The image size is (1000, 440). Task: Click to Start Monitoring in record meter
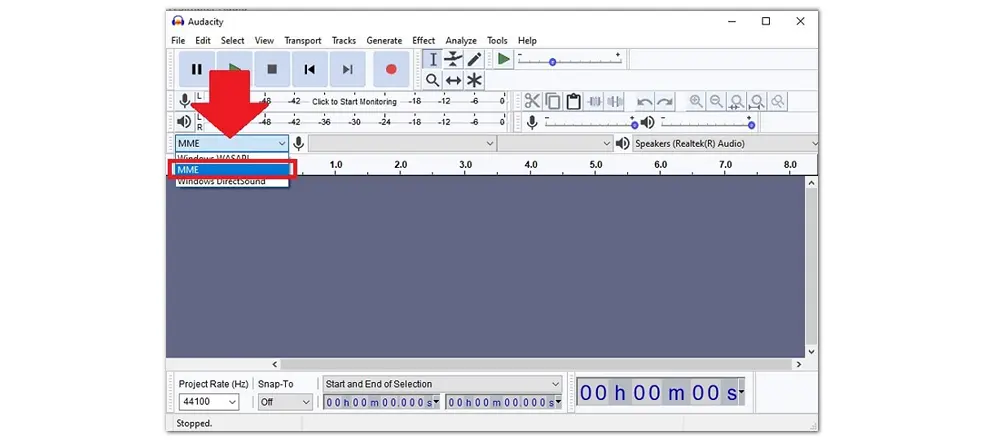click(x=354, y=101)
